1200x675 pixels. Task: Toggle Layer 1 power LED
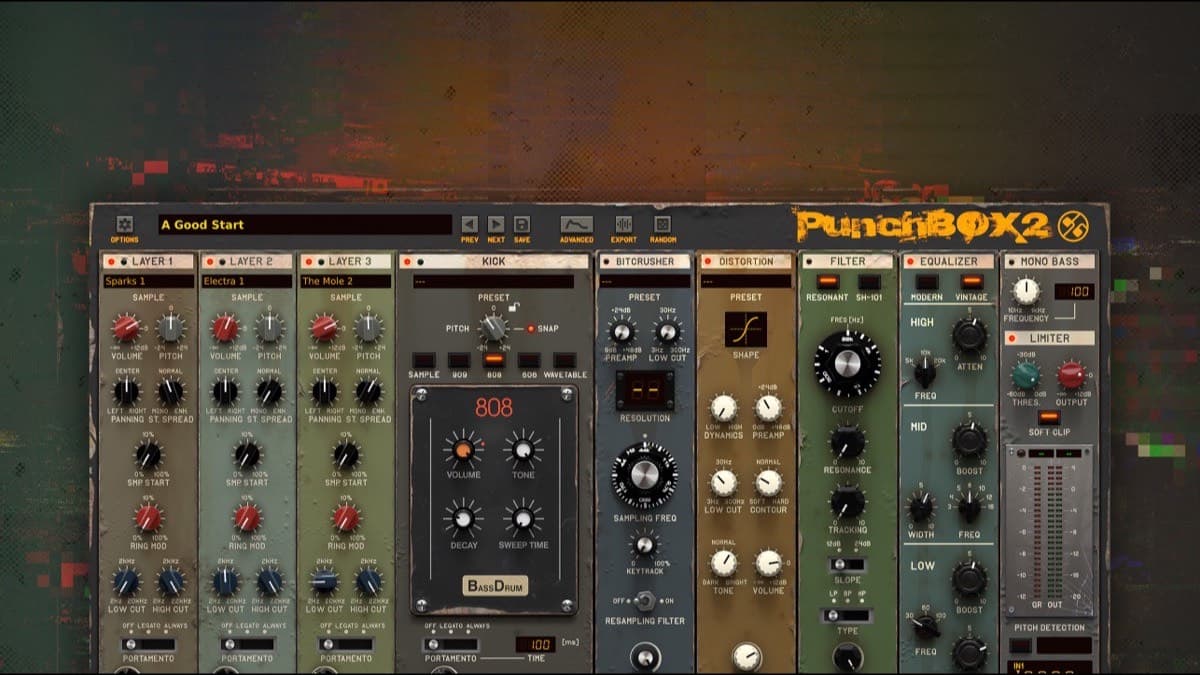[x=109, y=262]
